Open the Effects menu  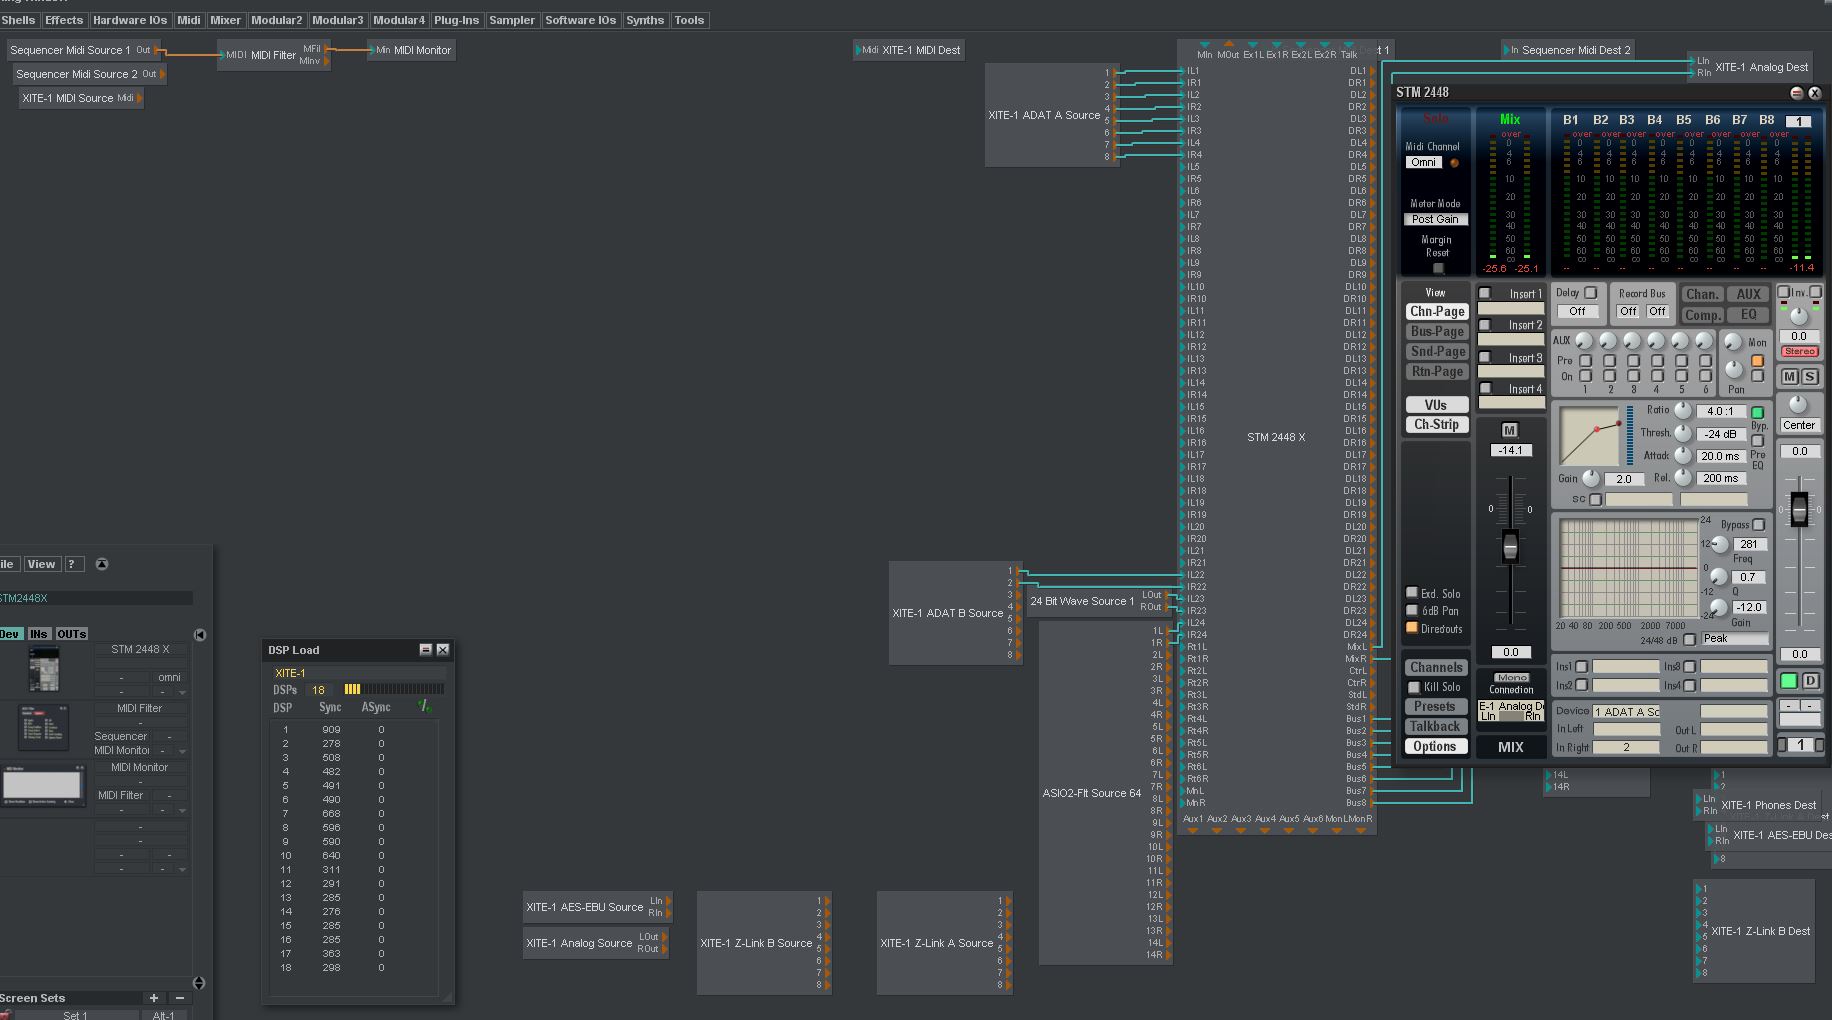click(64, 20)
